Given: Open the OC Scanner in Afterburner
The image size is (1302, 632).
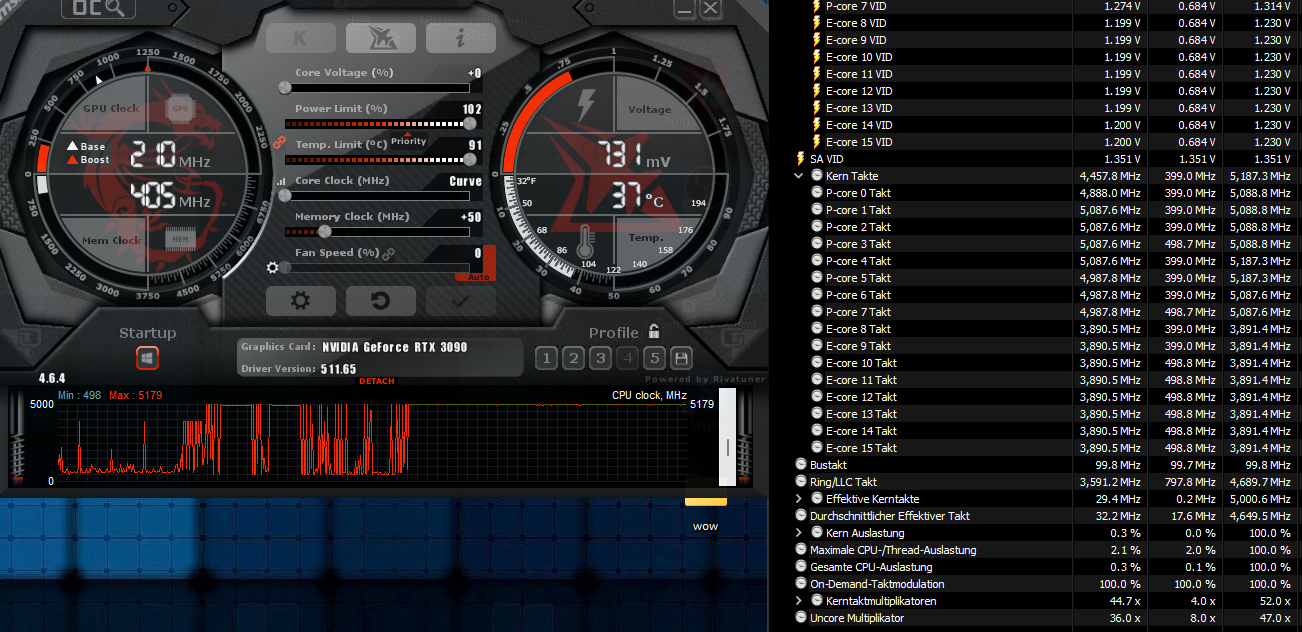Looking at the screenshot, I should 98,9.
